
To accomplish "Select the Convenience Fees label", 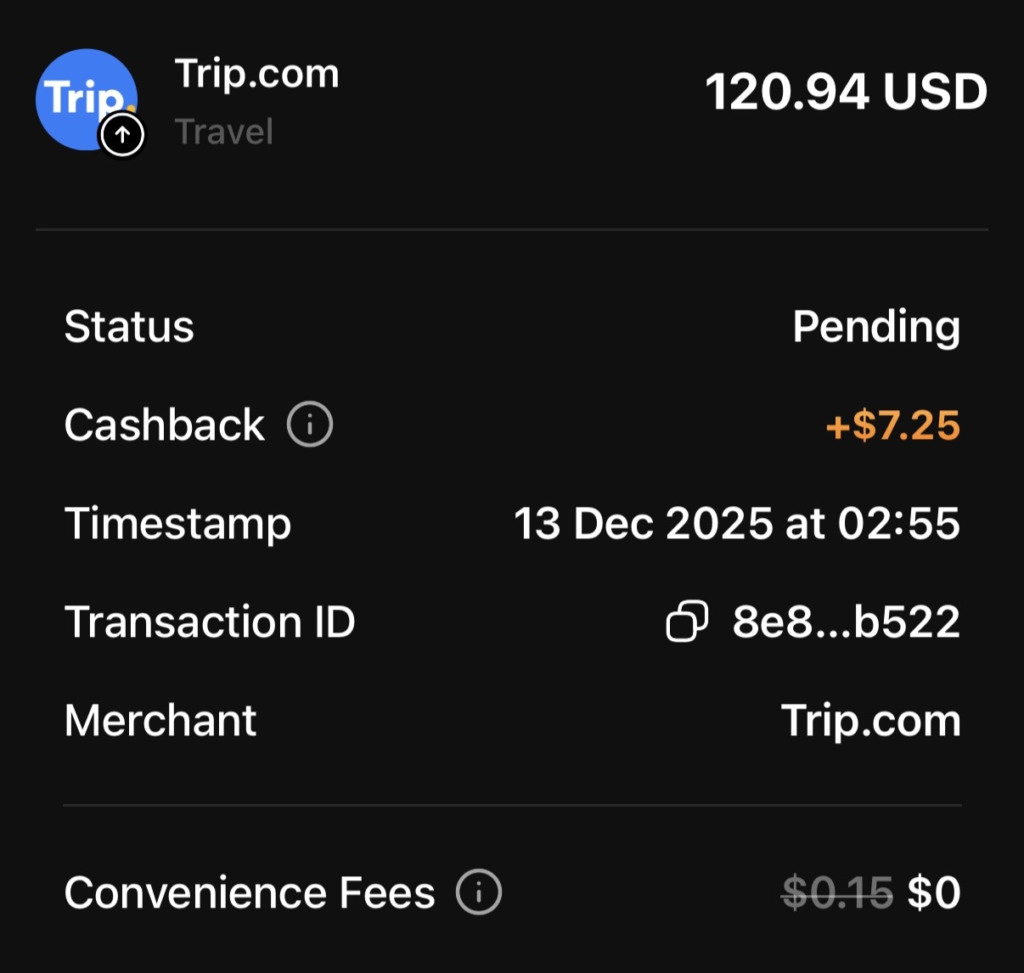I will [x=250, y=892].
